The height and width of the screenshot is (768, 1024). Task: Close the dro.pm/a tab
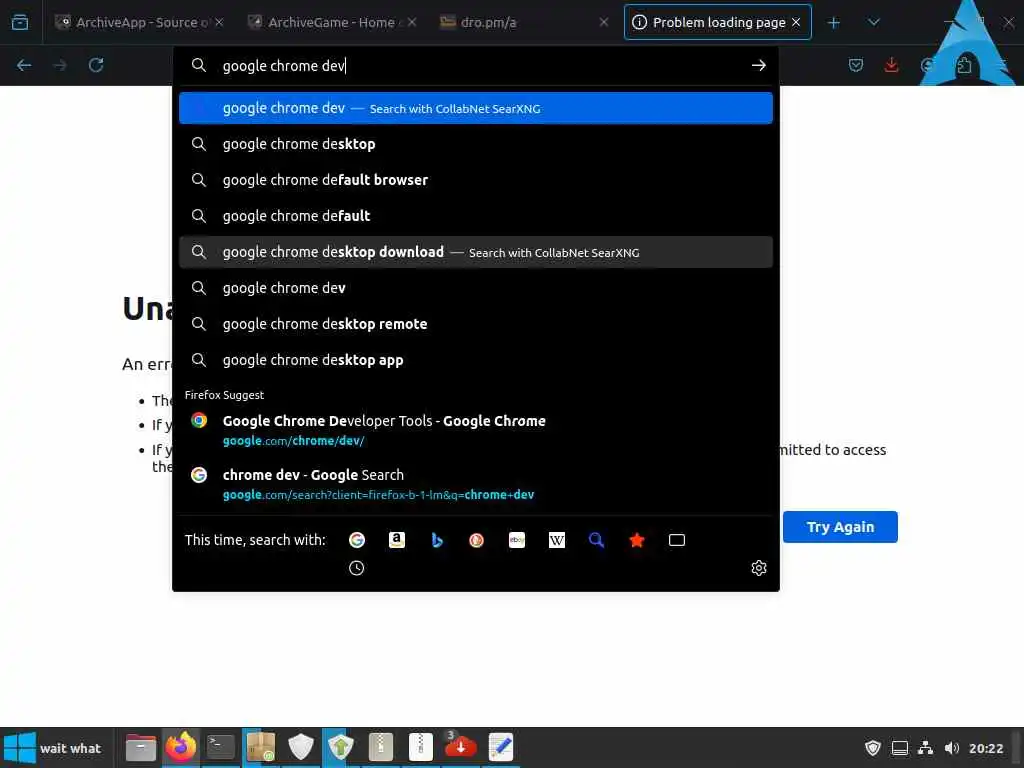click(x=604, y=22)
